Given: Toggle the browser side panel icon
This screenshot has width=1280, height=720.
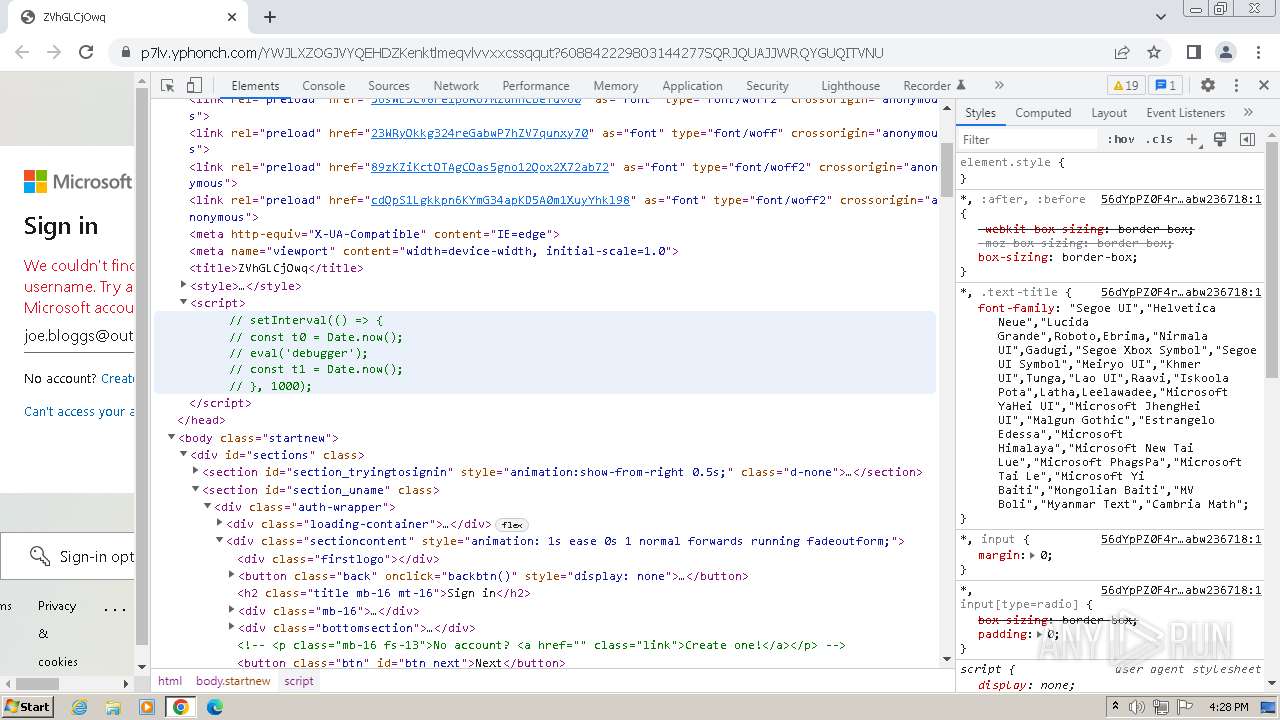Looking at the screenshot, I should pos(1194,53).
